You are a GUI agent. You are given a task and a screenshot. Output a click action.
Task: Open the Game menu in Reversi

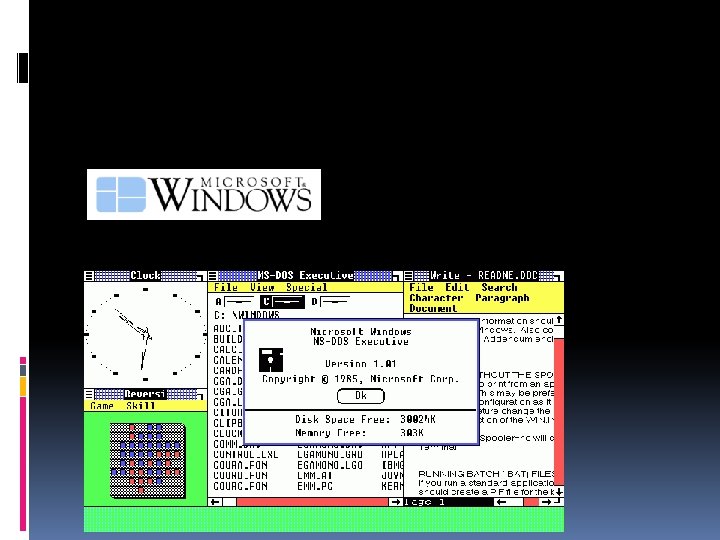102,406
